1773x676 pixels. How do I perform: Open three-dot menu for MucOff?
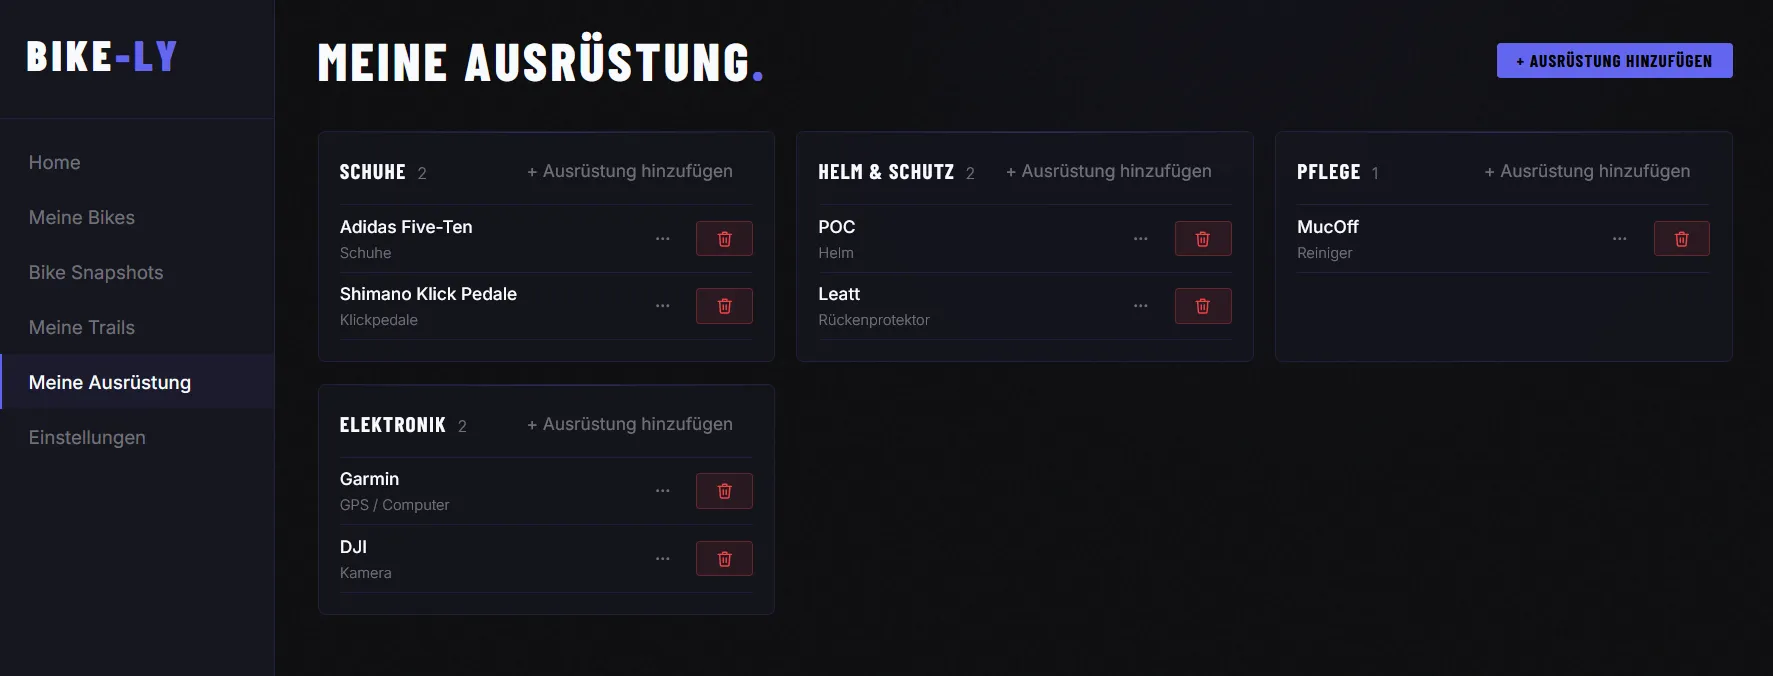point(1619,239)
